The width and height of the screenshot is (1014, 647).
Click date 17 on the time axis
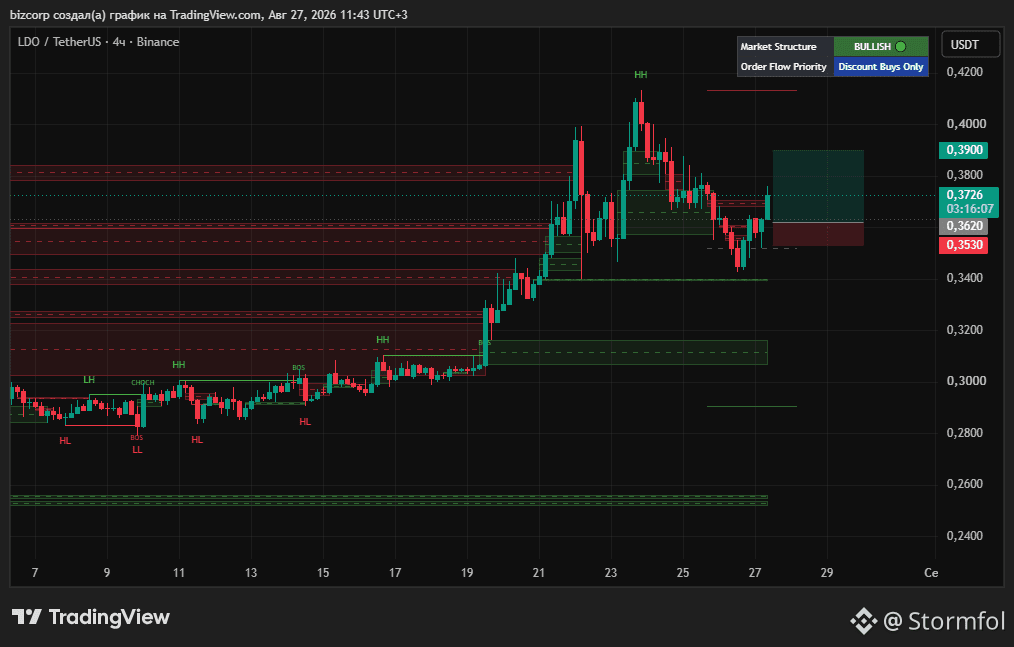[x=395, y=573]
